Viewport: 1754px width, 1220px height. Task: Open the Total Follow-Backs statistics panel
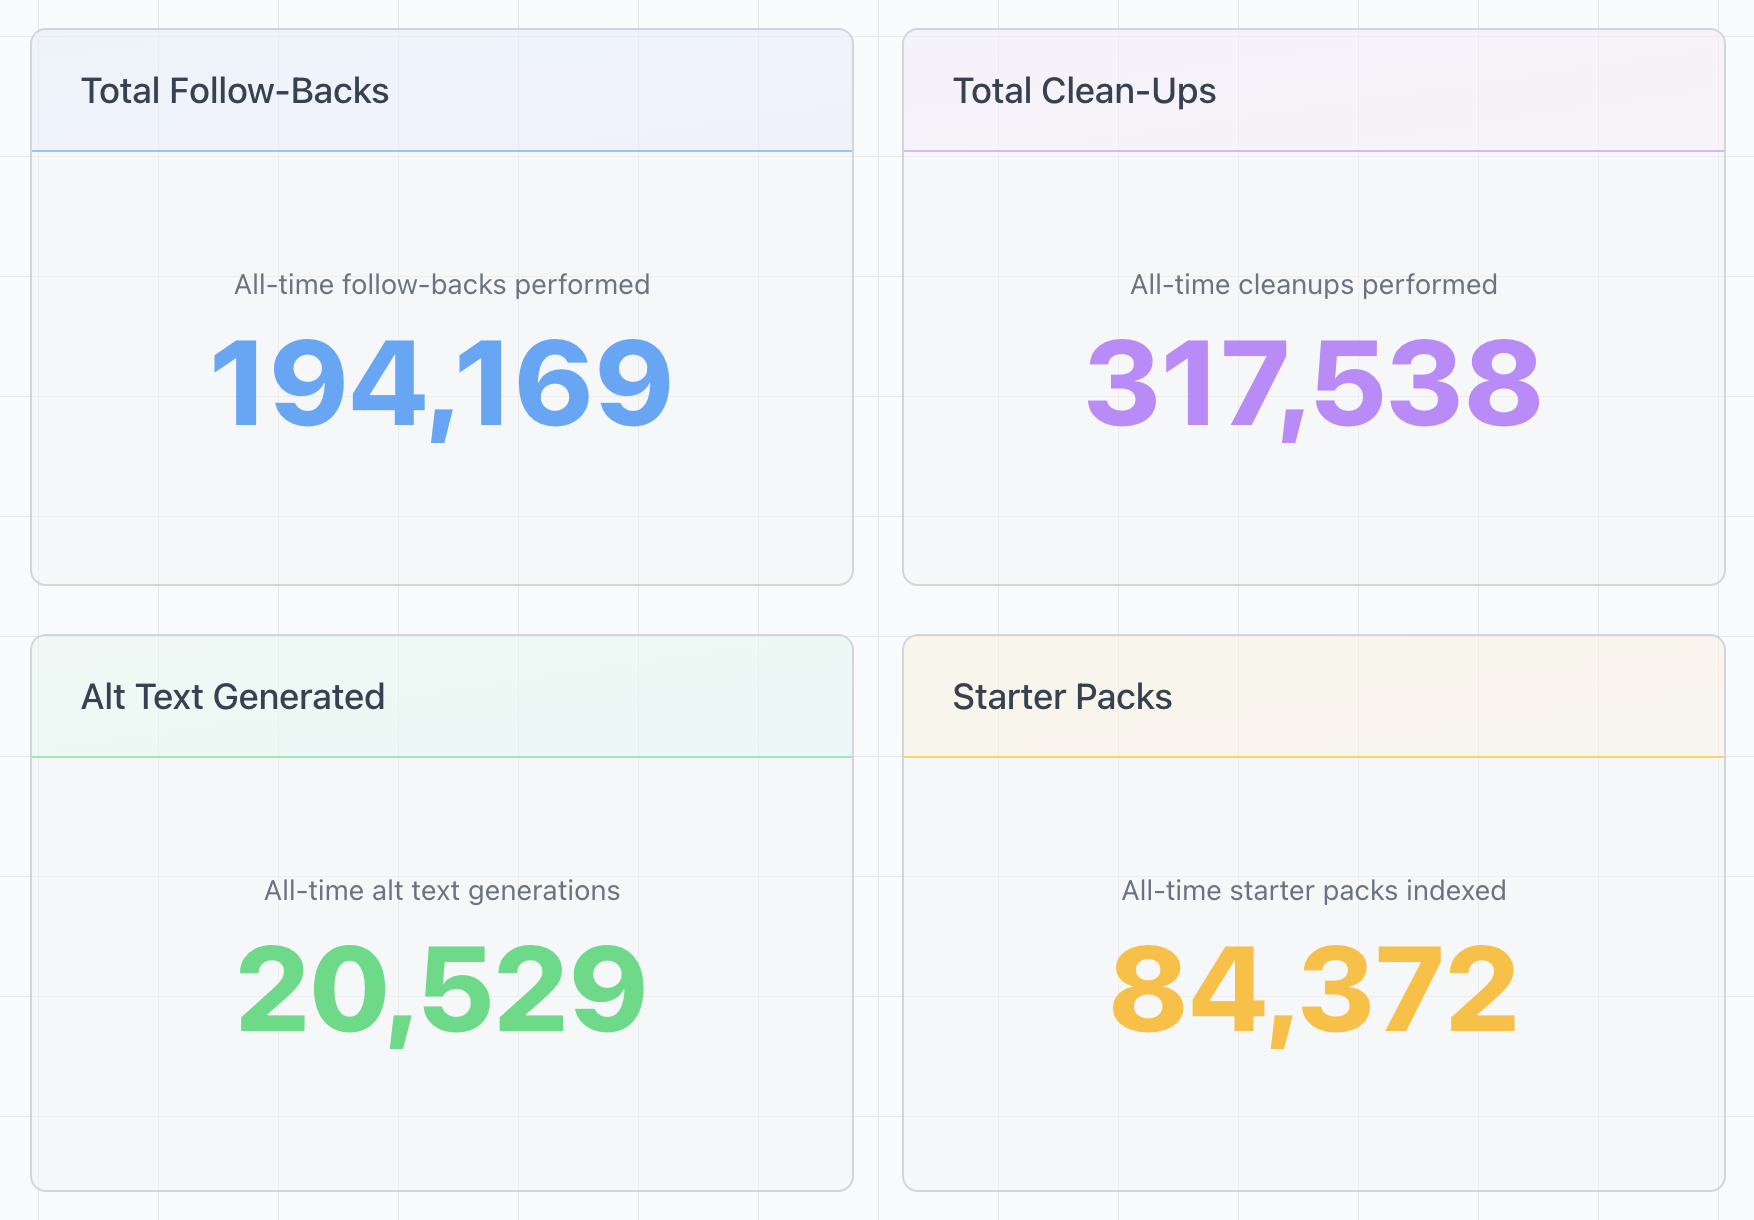coord(442,305)
